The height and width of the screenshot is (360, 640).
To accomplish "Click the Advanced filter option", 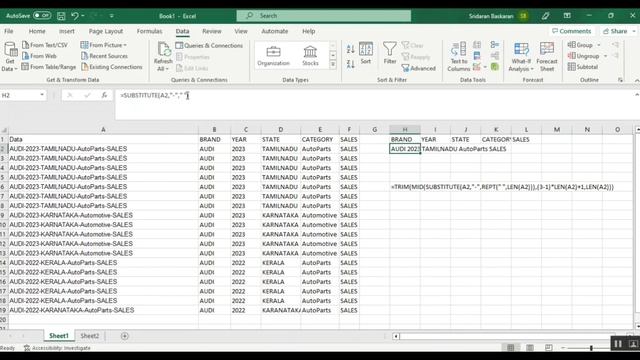I will (419, 68).
